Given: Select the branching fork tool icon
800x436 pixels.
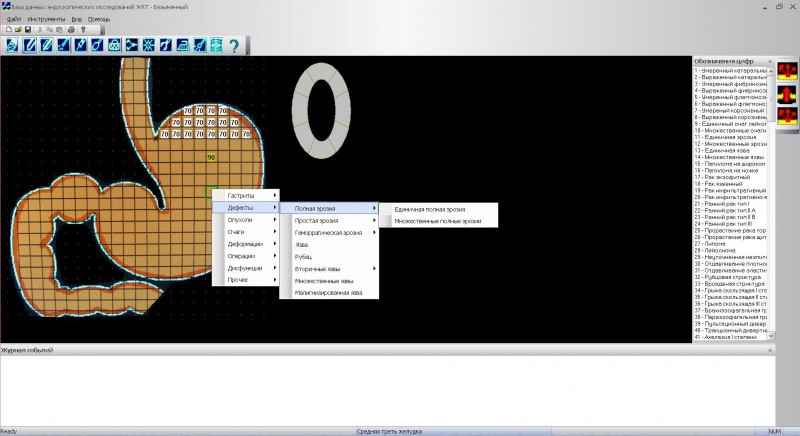Looking at the screenshot, I should click(x=132, y=45).
